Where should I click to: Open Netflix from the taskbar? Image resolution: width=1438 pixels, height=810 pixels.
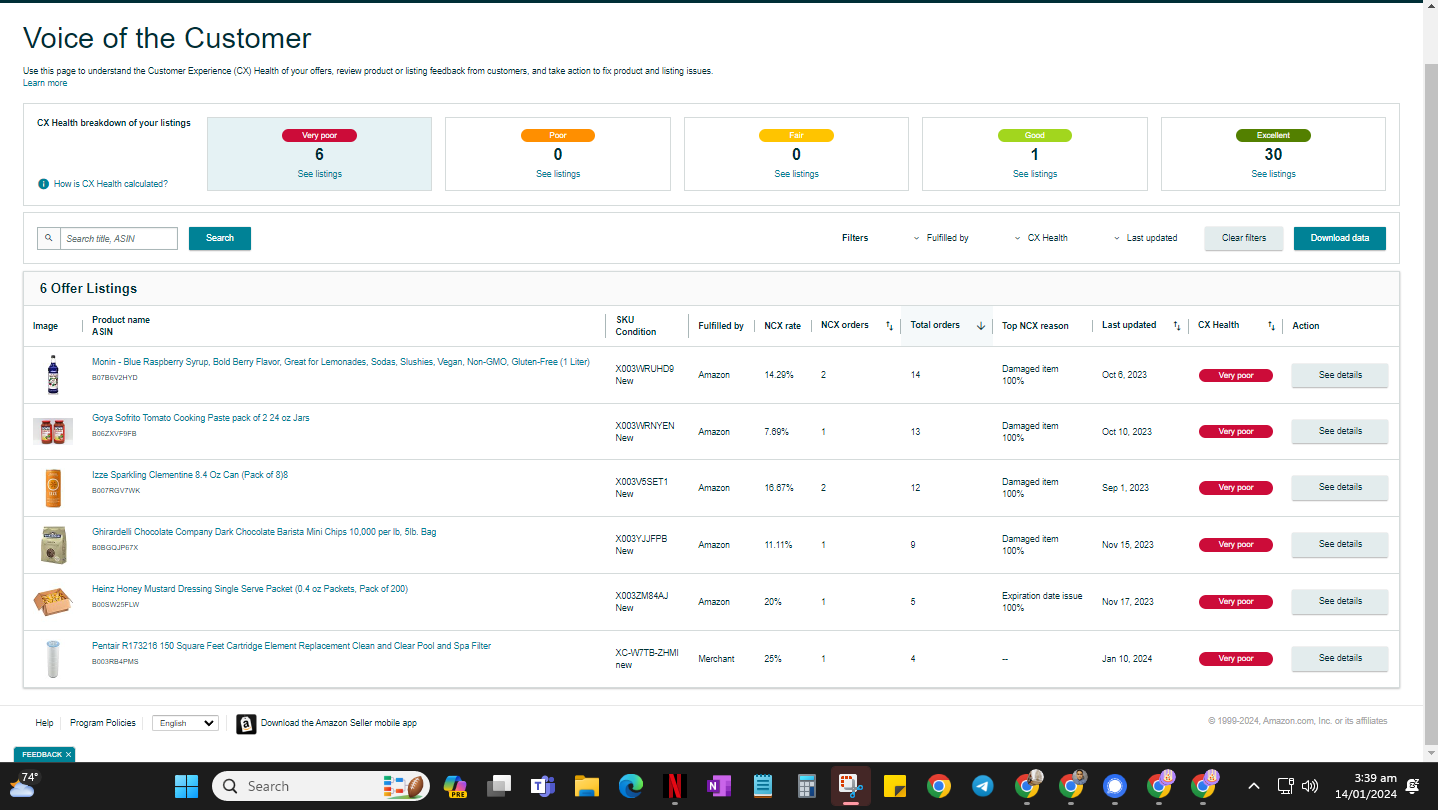pos(674,786)
